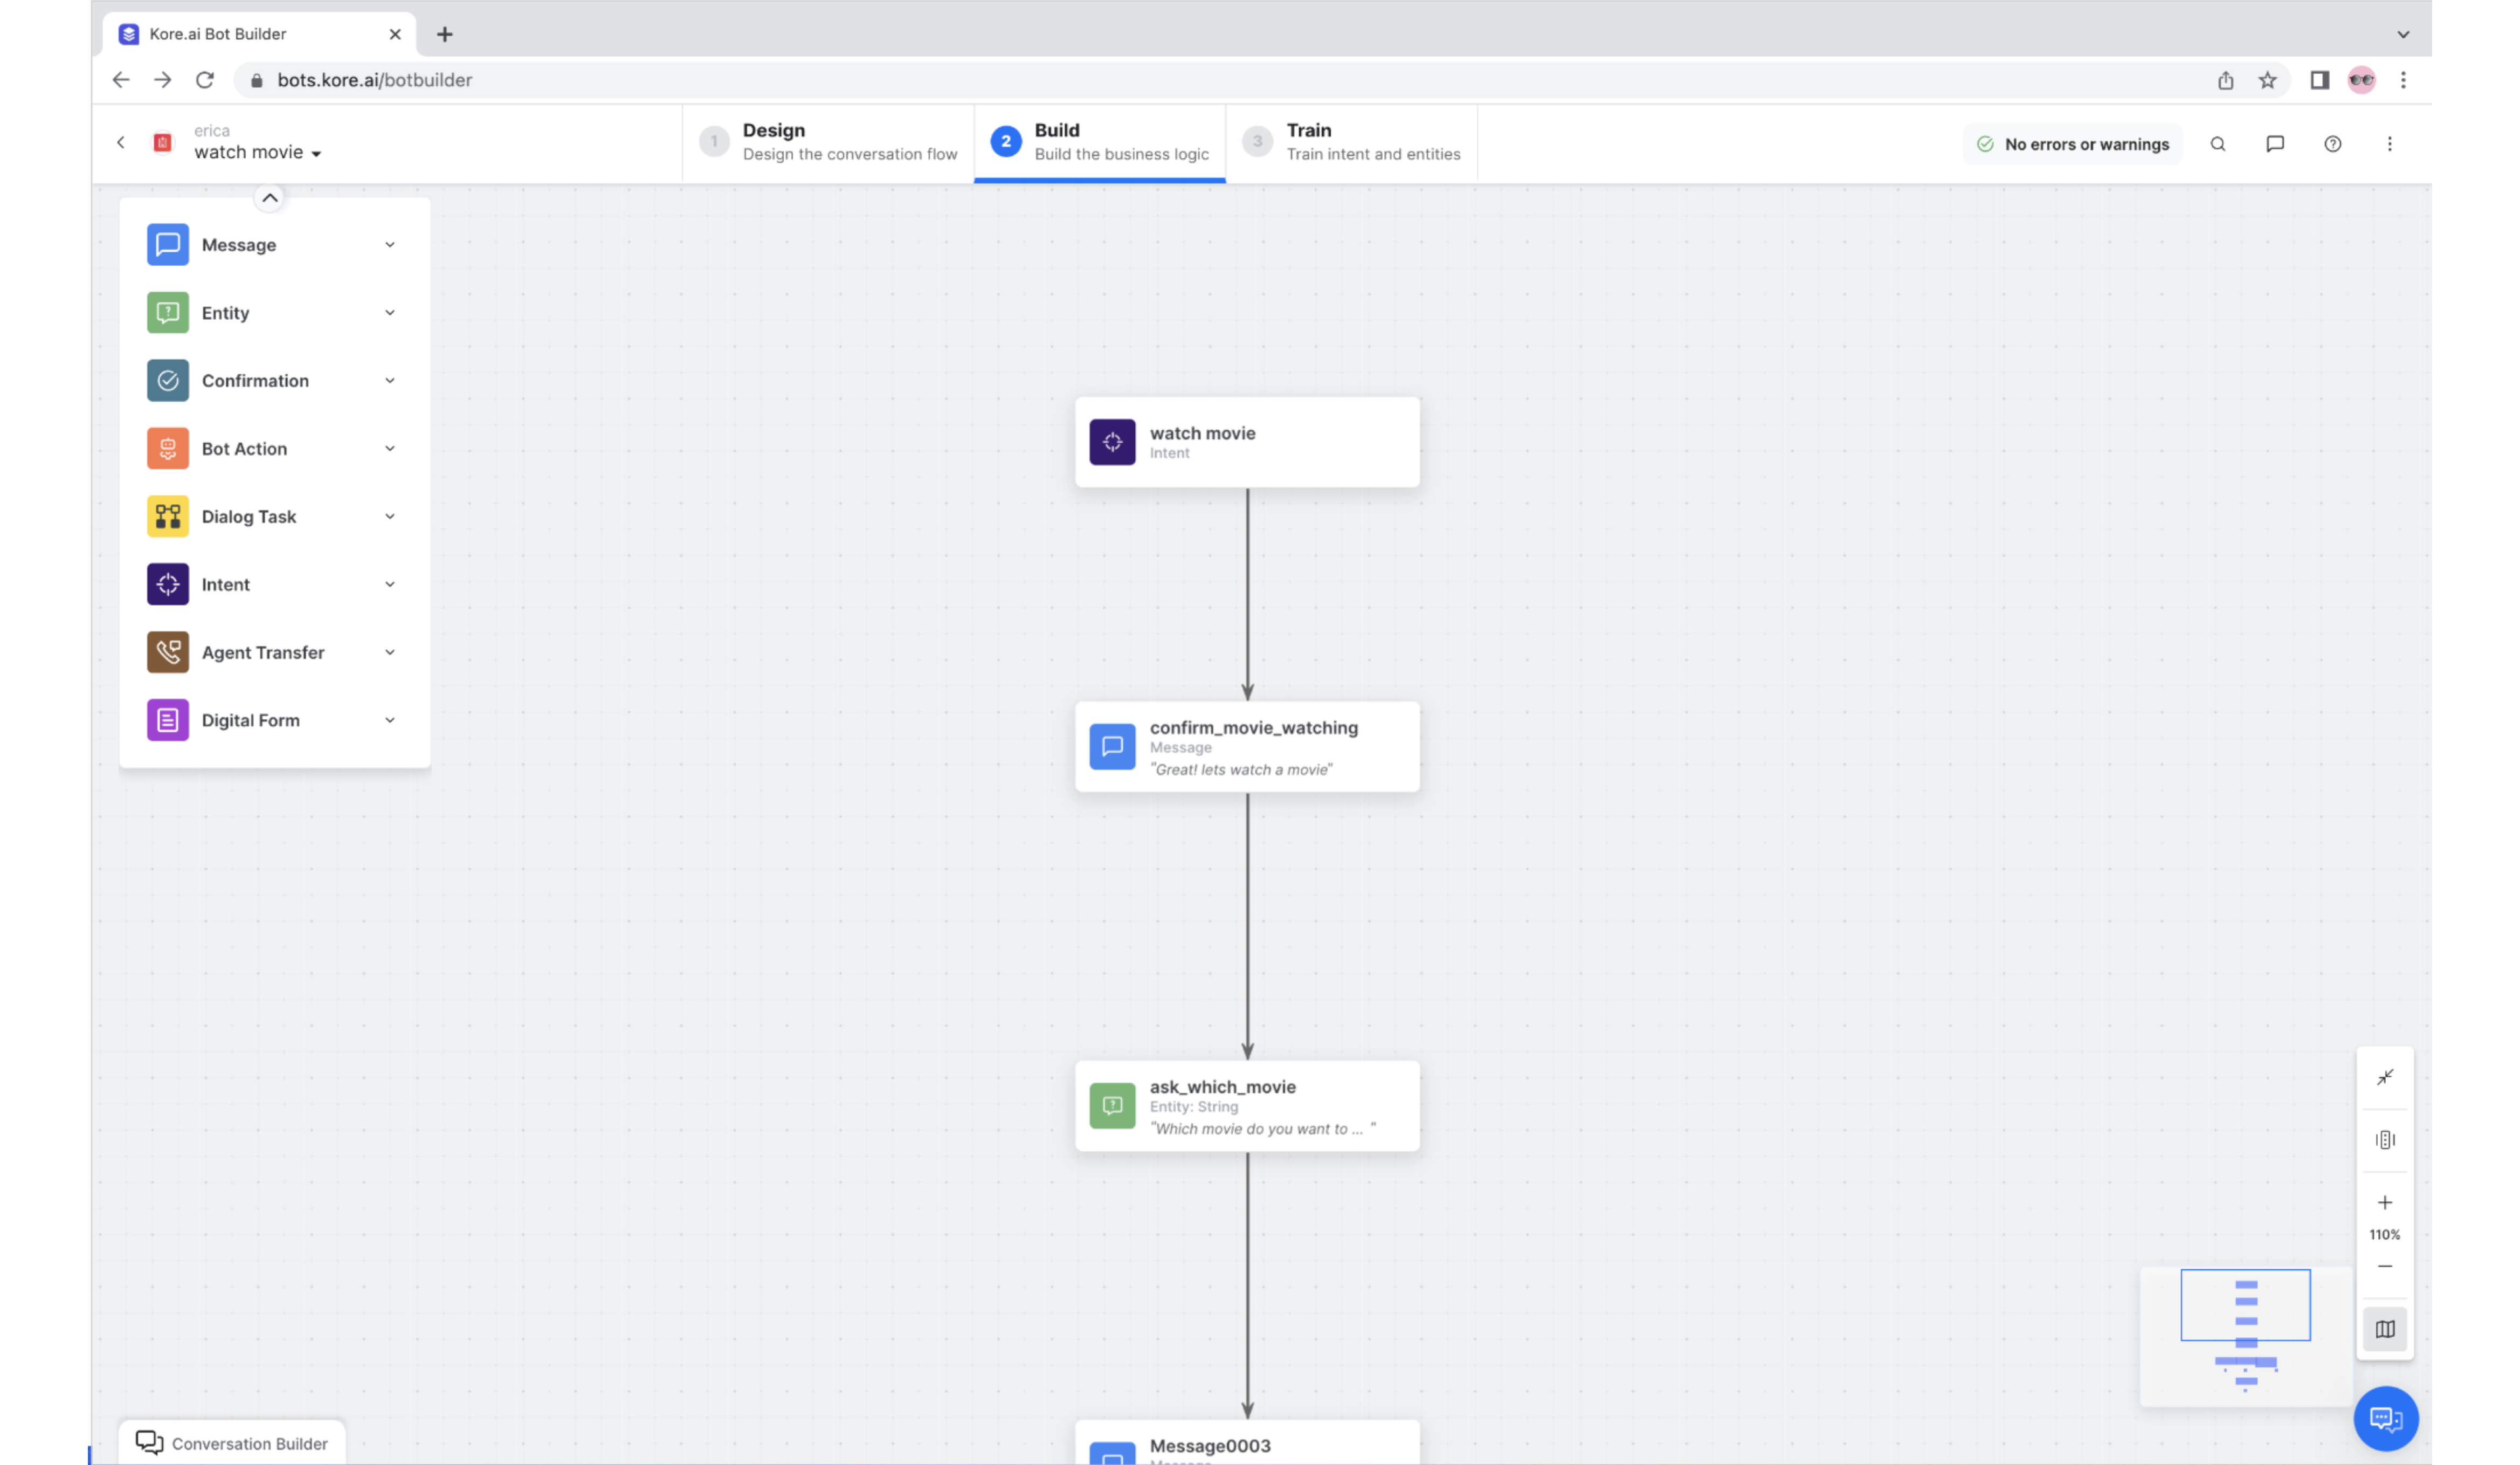This screenshot has width=2520, height=1465.
Task: Expand the Intent node chevron
Action: [x=390, y=585]
